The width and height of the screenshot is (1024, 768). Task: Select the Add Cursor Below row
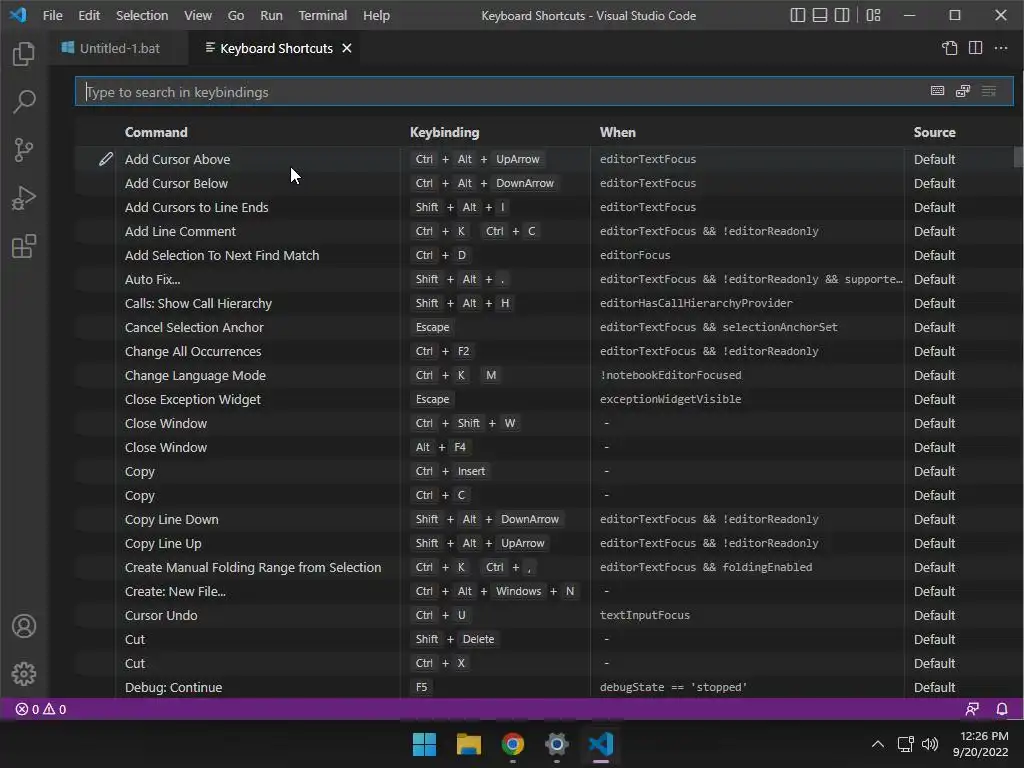point(543,184)
